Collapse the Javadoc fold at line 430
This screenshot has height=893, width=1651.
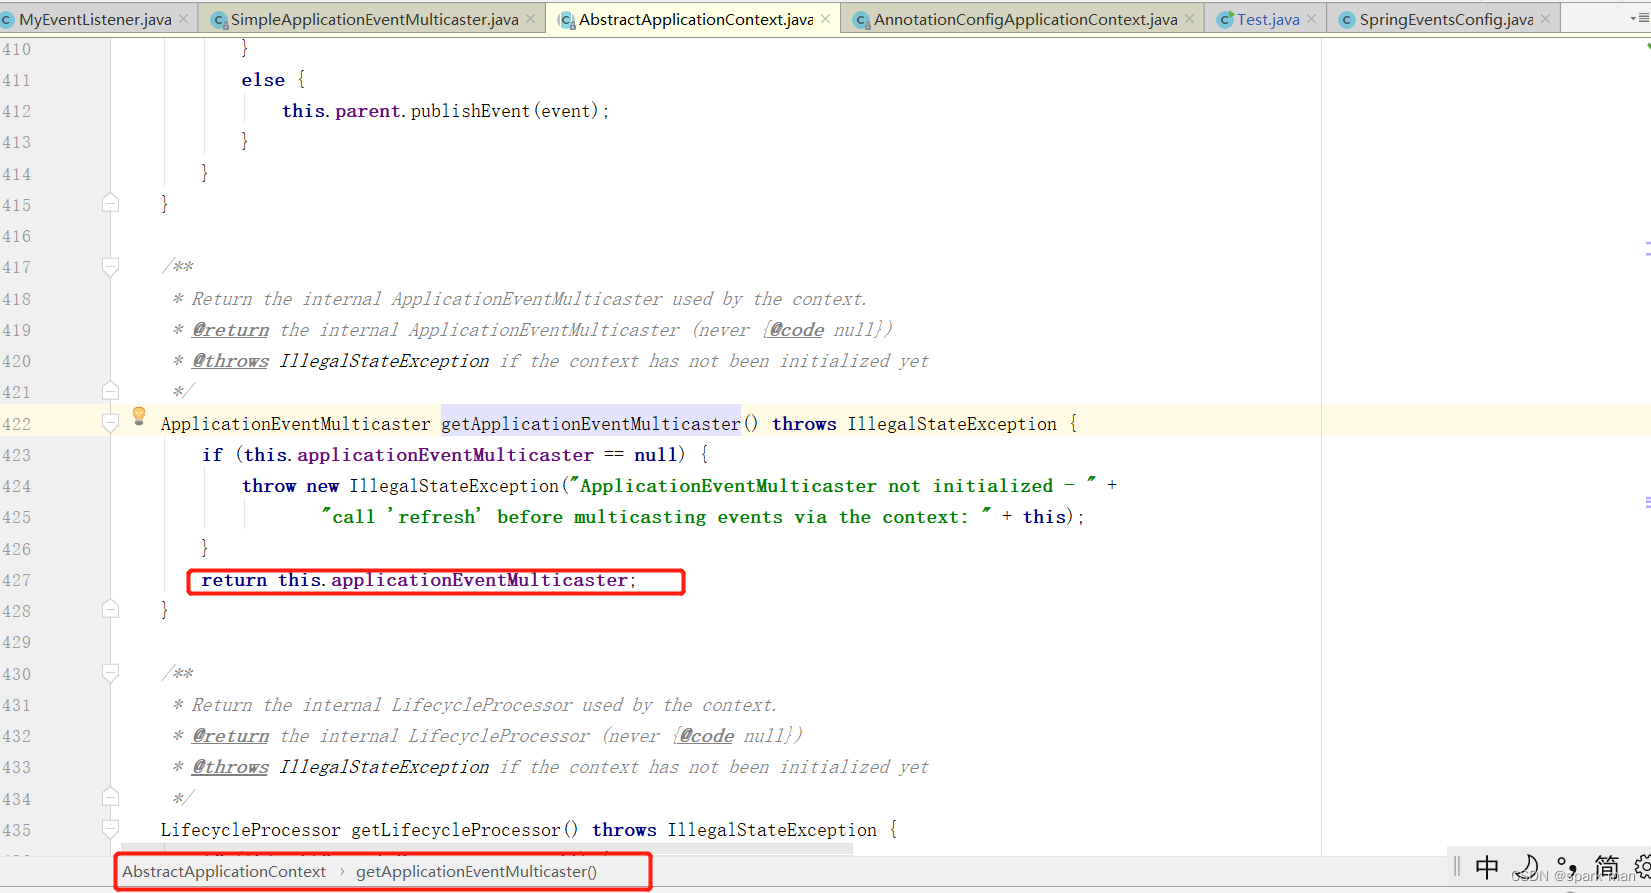click(x=110, y=673)
